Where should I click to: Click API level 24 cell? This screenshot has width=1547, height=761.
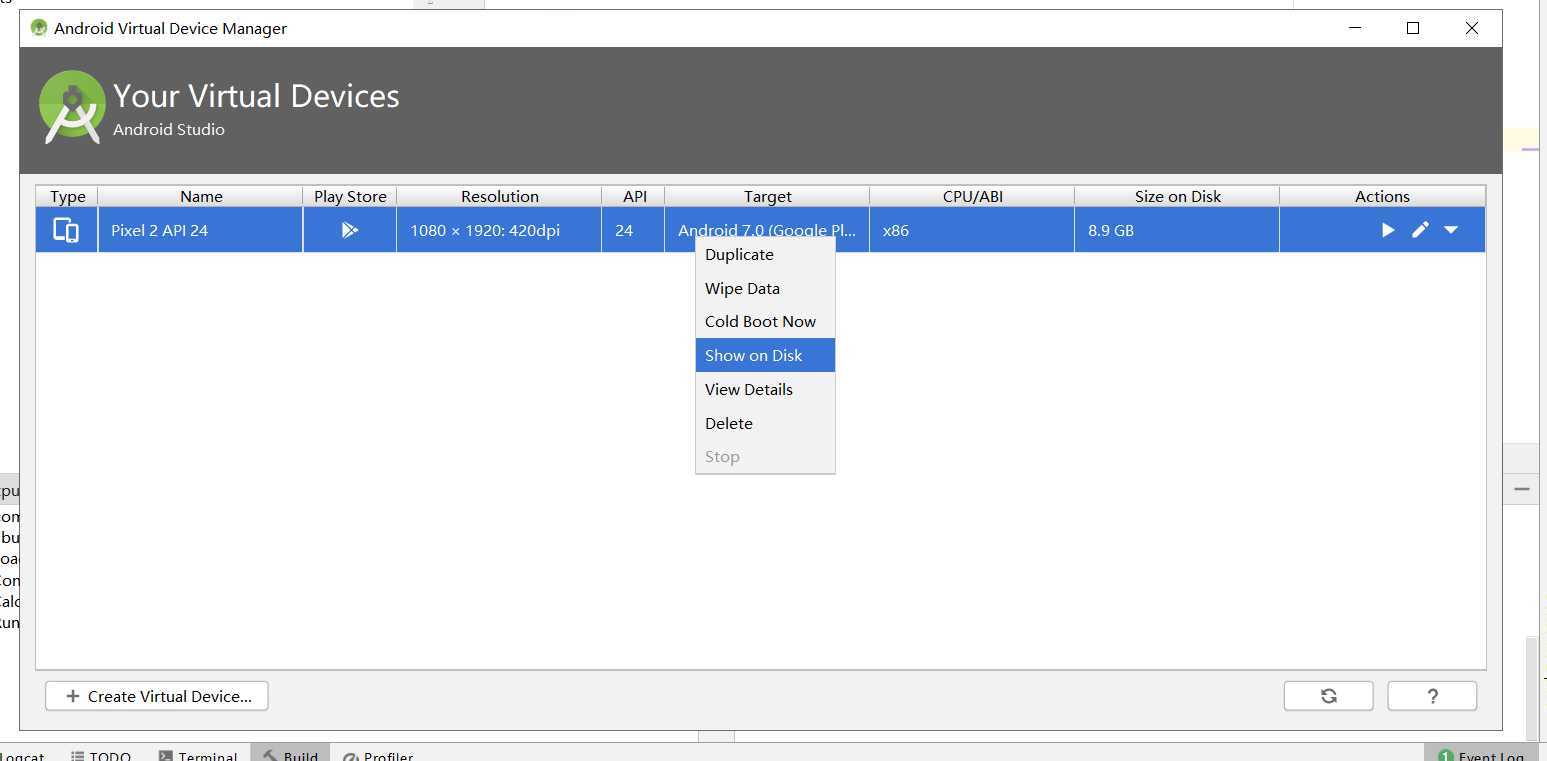(633, 230)
